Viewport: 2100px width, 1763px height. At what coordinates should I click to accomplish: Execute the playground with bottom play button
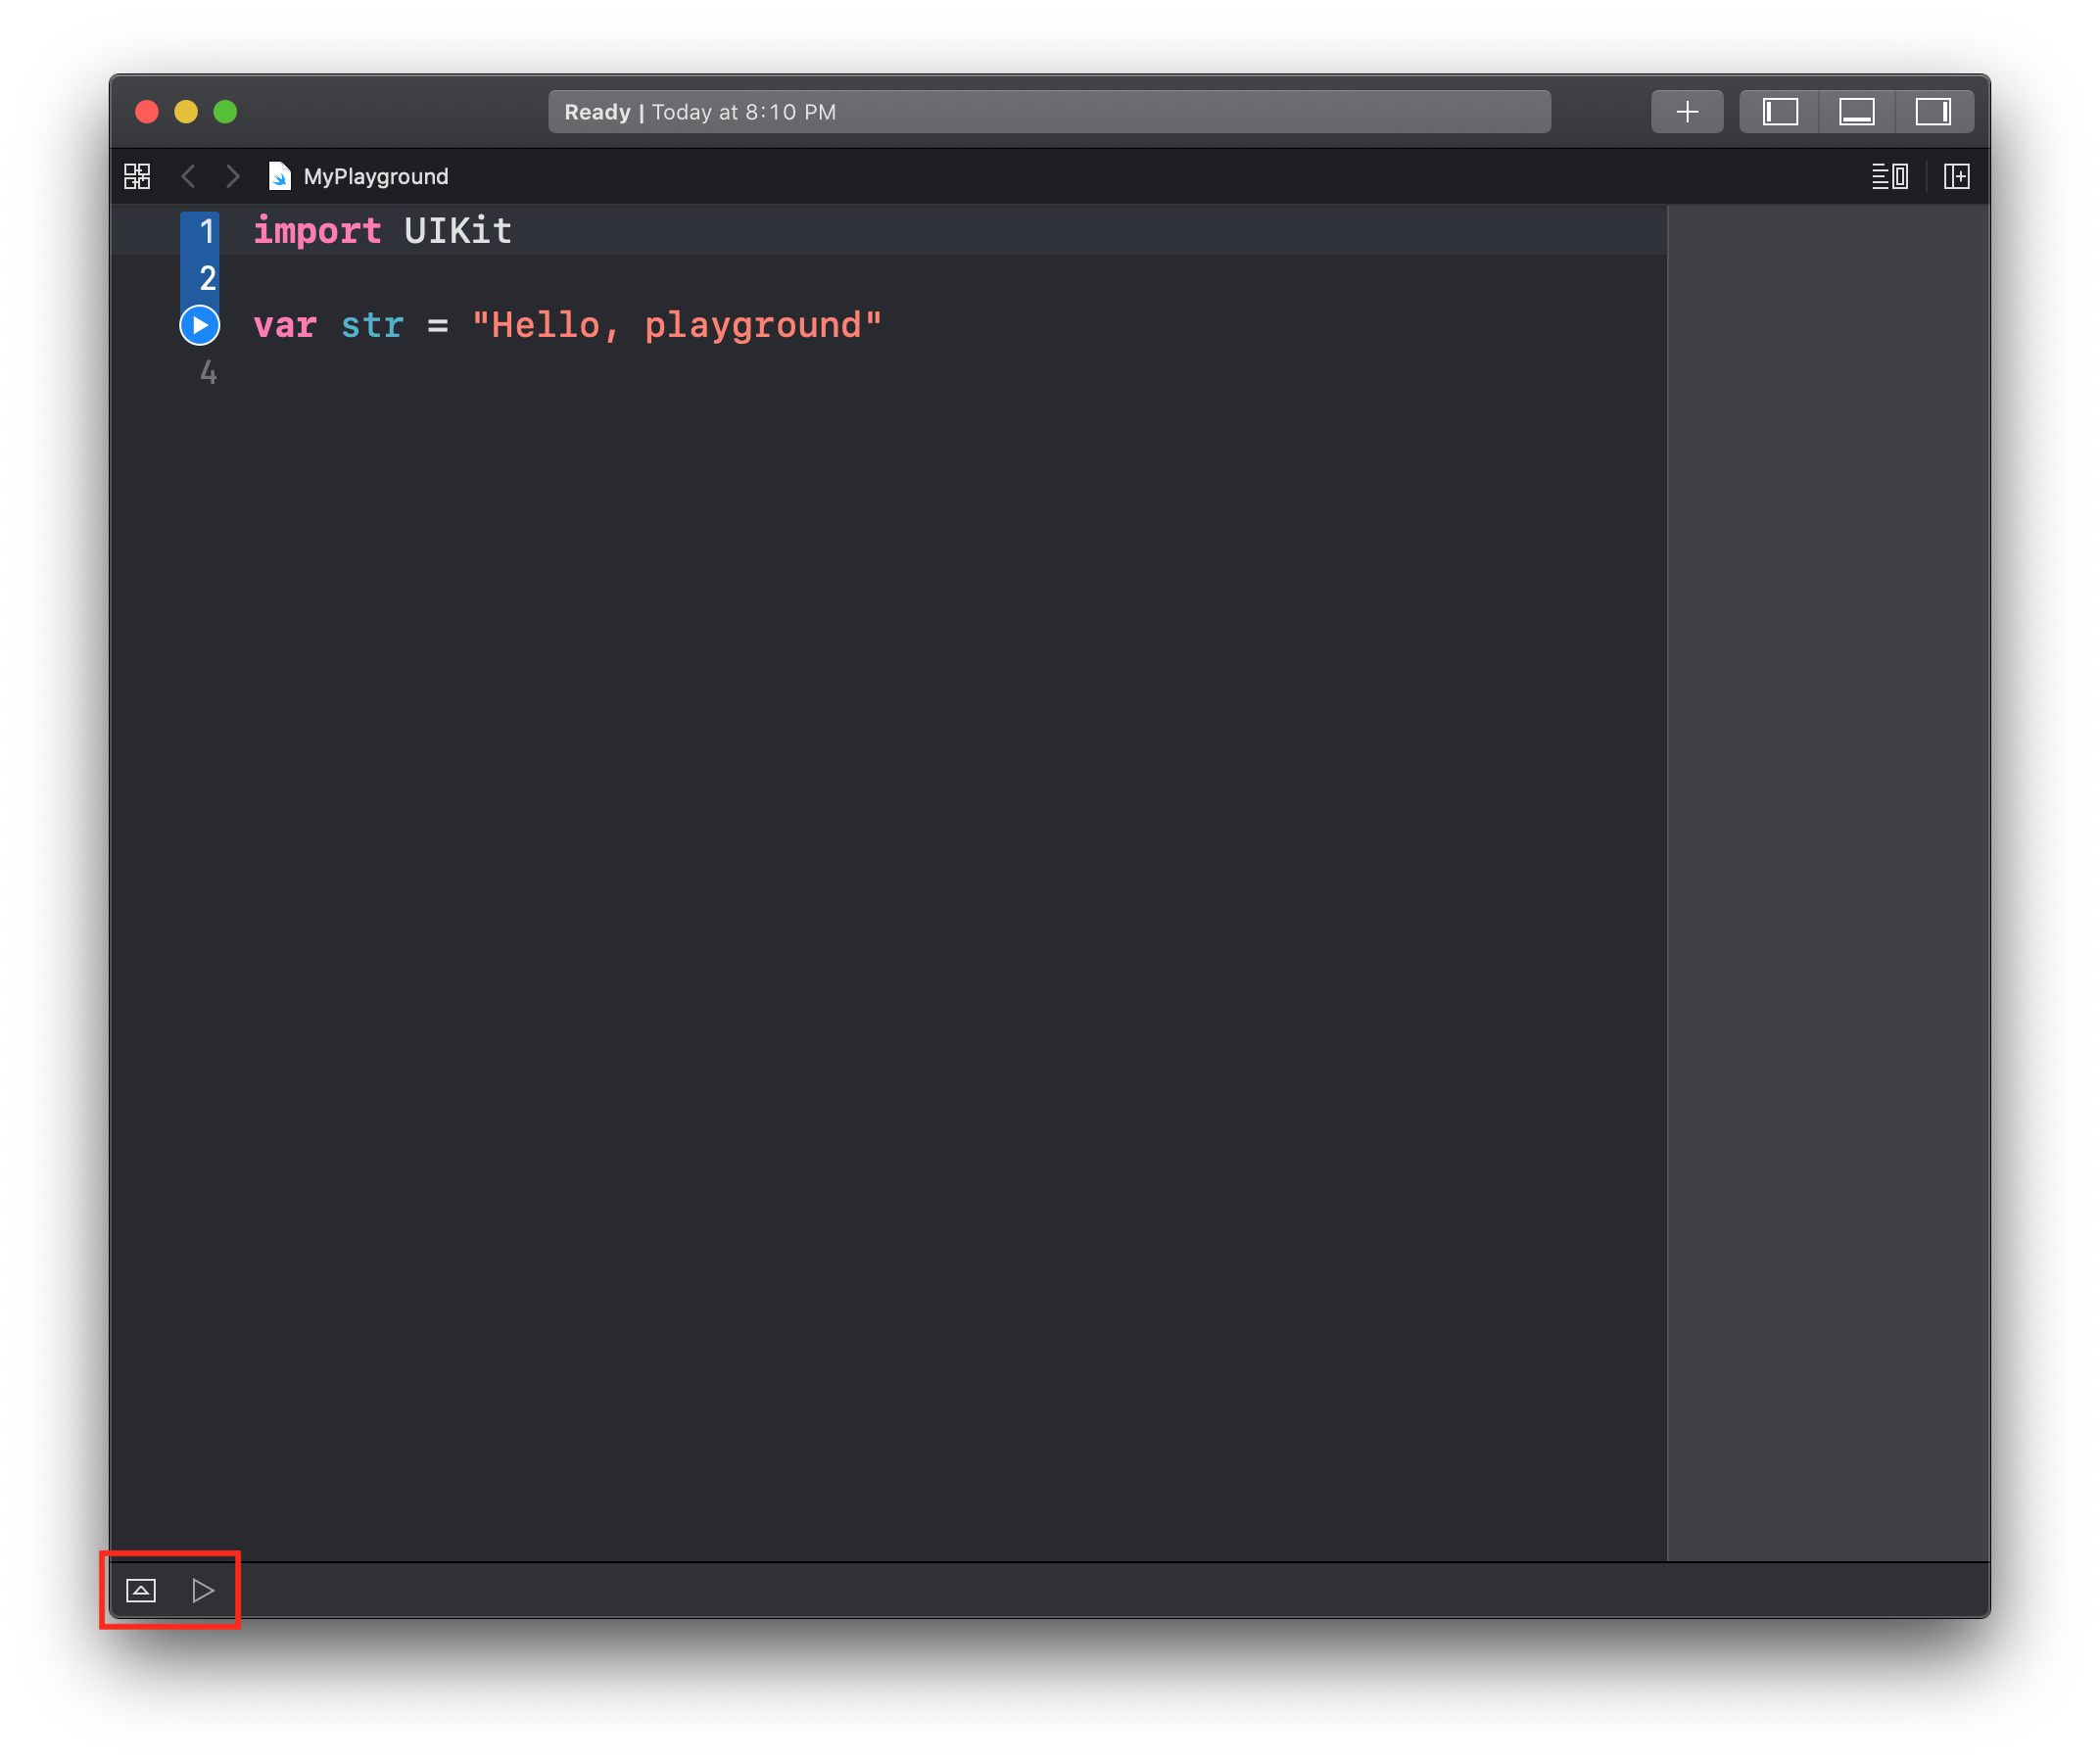(203, 1590)
